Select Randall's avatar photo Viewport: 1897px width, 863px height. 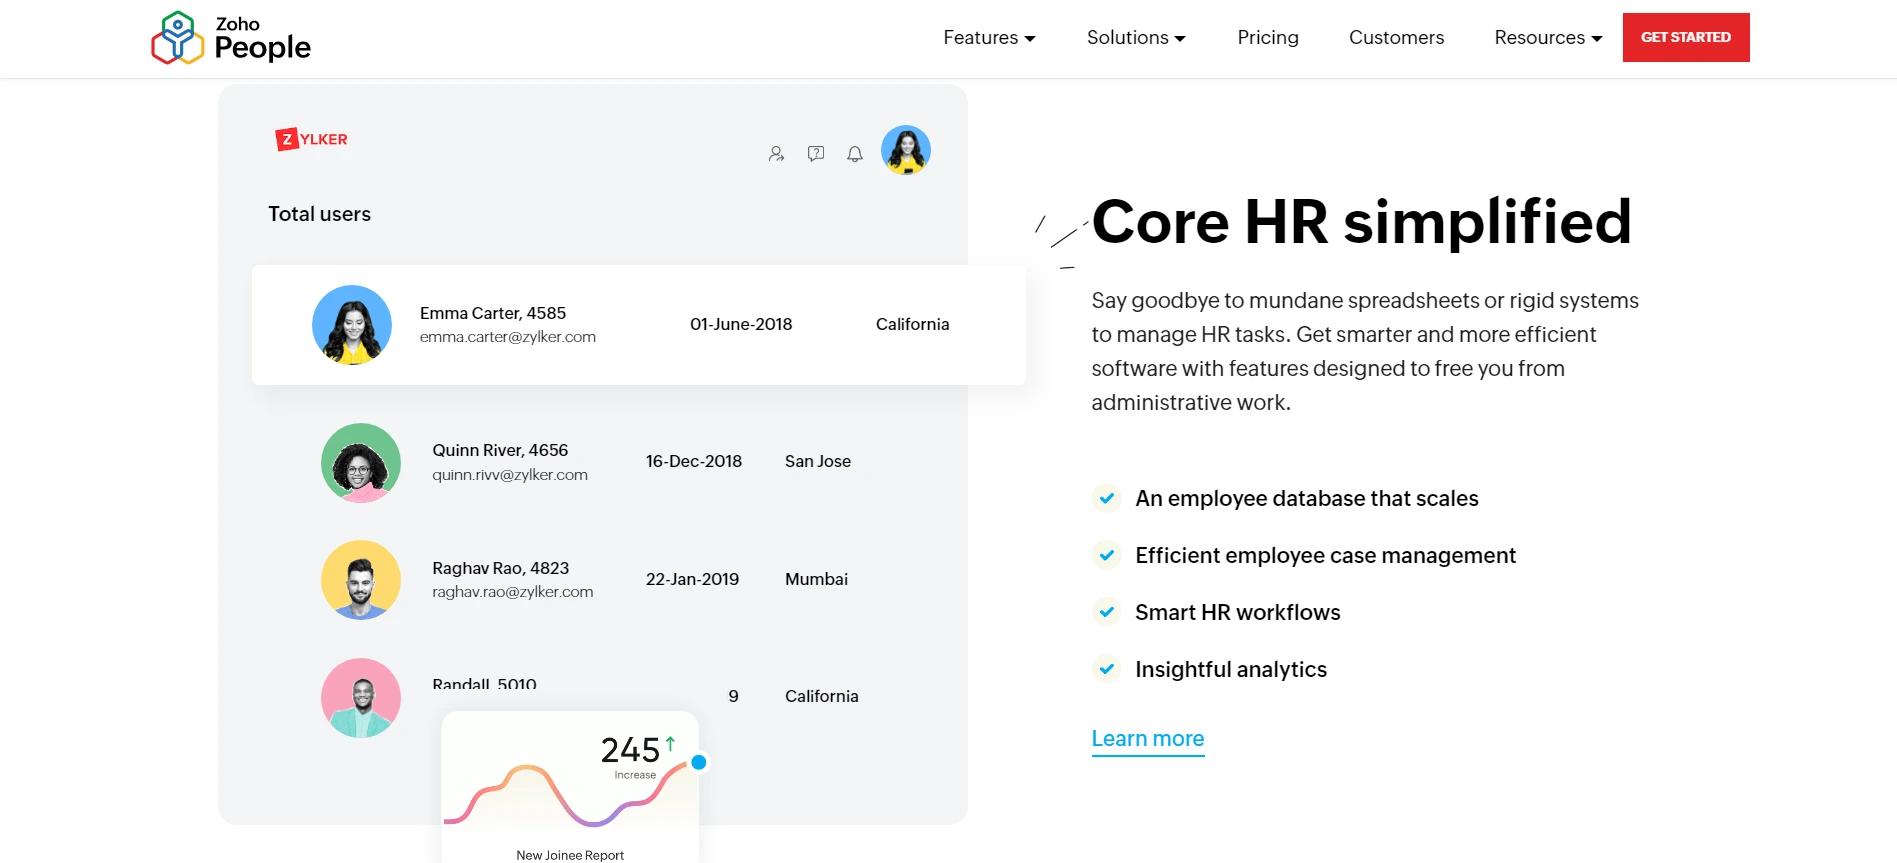pyautogui.click(x=361, y=698)
